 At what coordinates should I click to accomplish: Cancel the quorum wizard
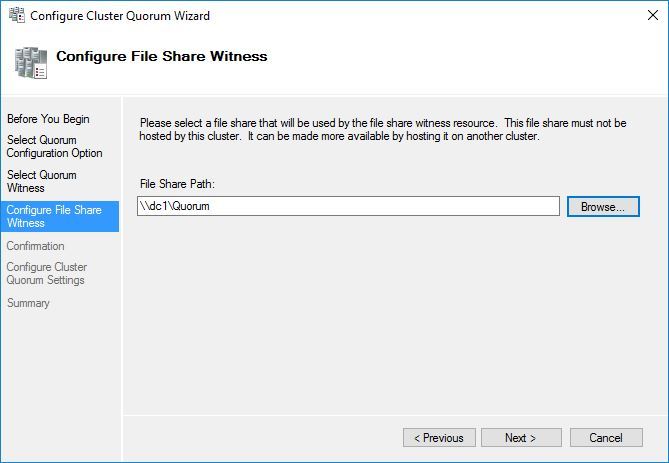(606, 438)
